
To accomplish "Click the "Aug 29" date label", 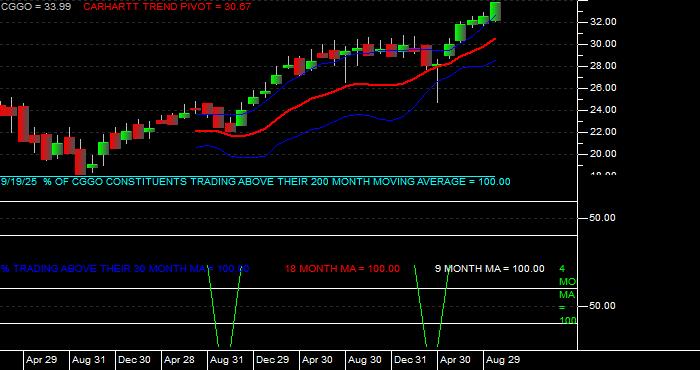I will (503, 360).
